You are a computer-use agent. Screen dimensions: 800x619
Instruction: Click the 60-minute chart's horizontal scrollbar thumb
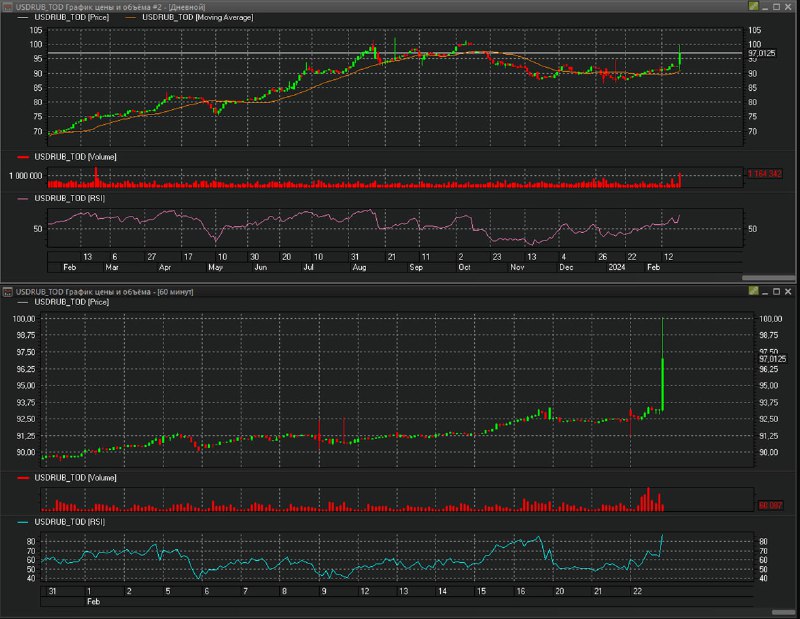[x=783, y=612]
